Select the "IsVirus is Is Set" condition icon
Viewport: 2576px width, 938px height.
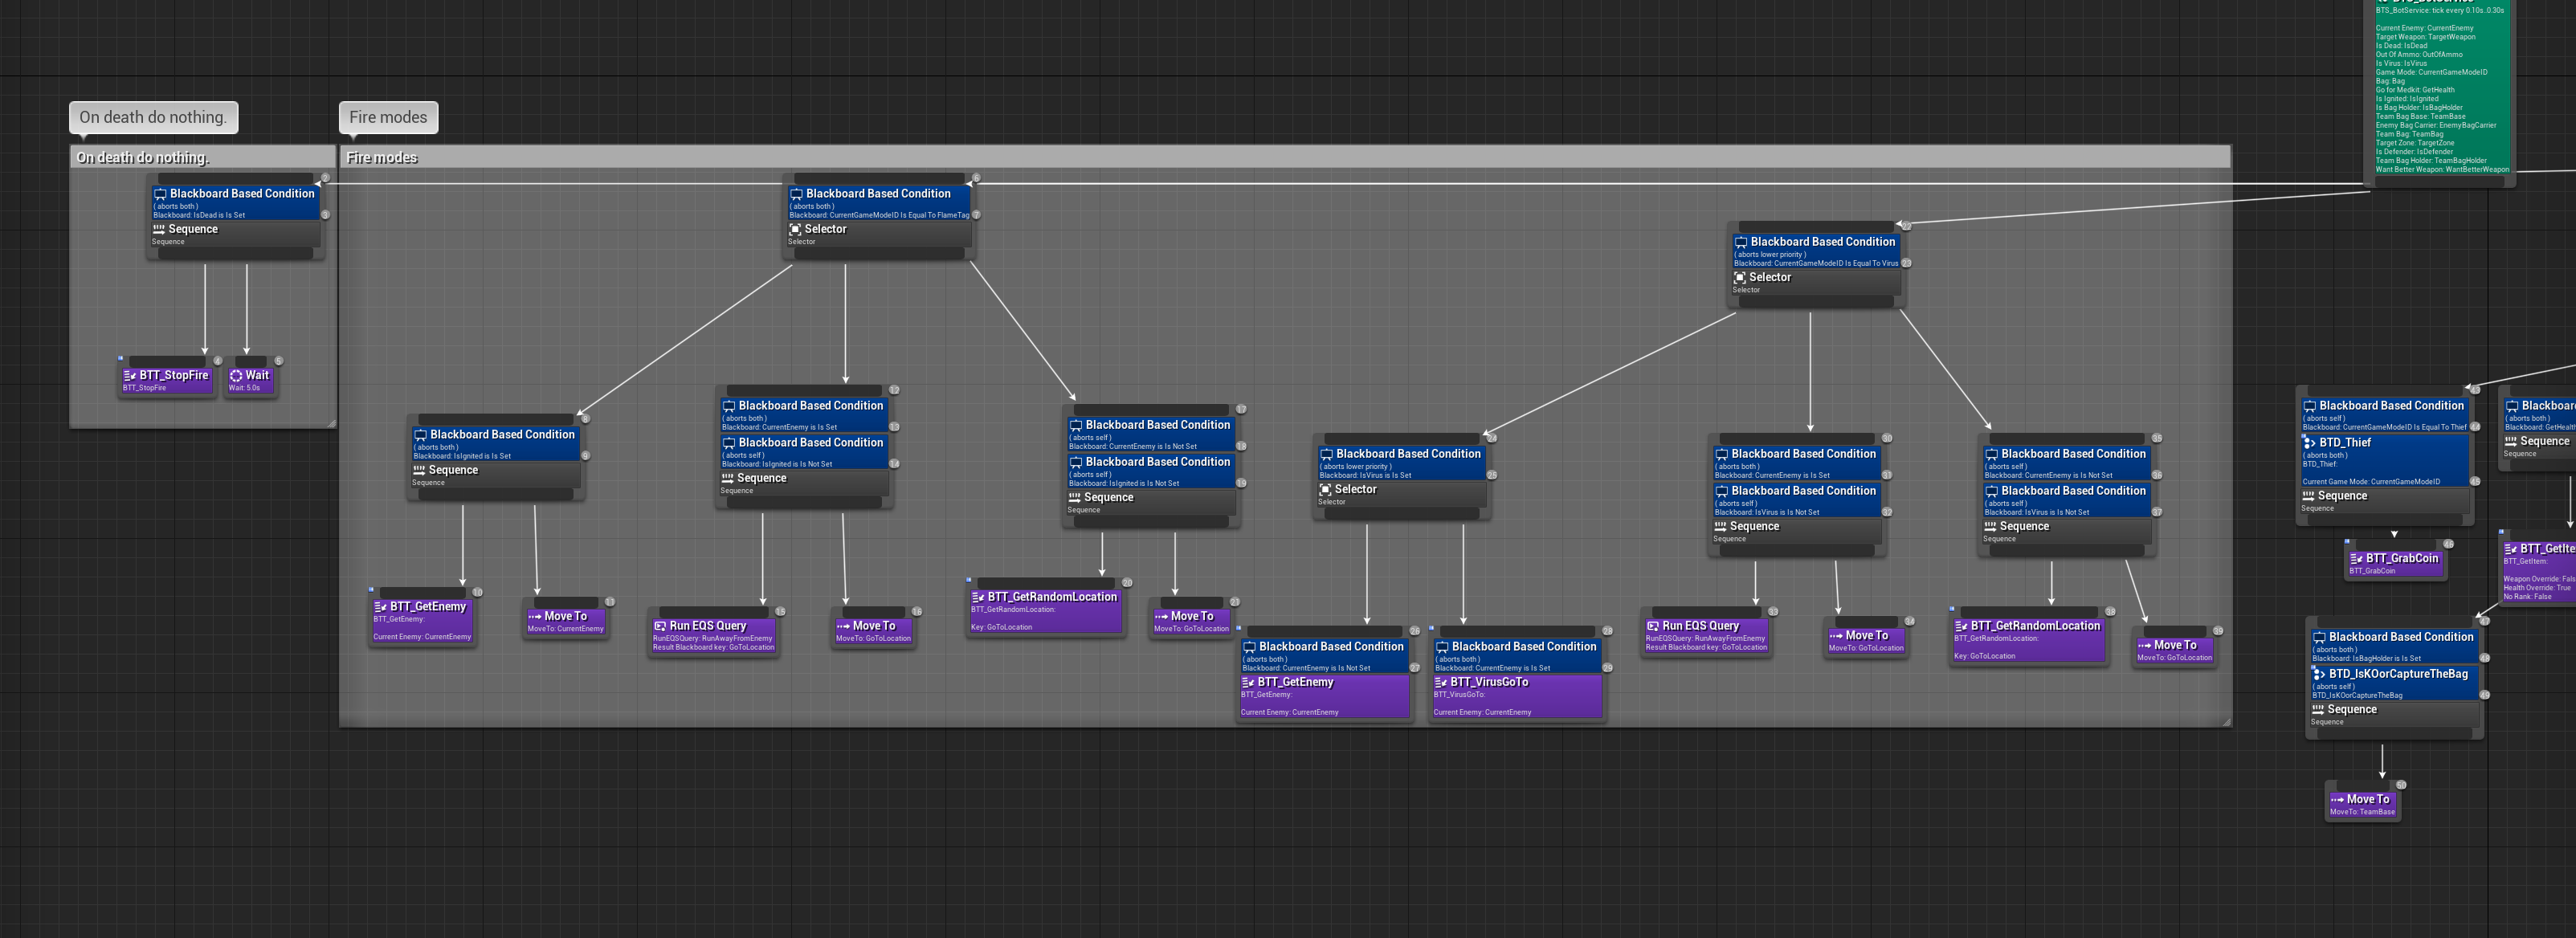click(x=1327, y=454)
